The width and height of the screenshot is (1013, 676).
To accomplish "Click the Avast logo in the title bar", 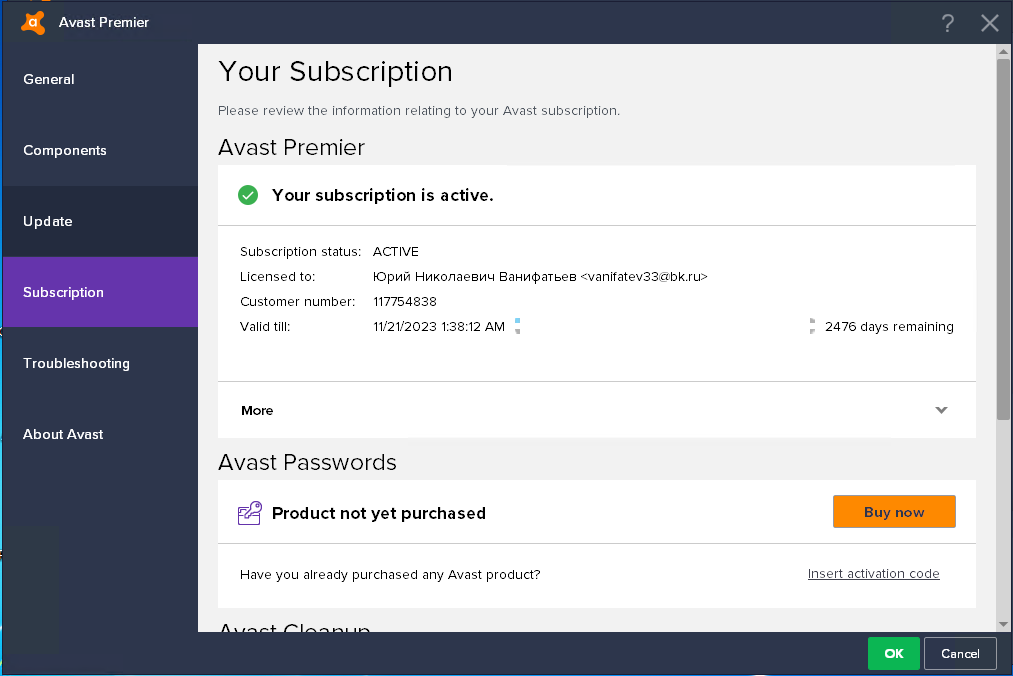I will 33,22.
